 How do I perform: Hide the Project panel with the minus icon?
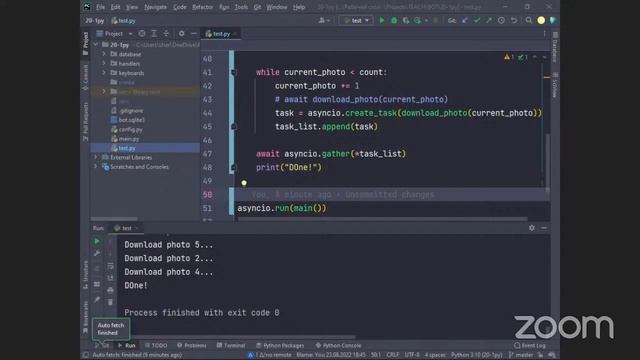coord(193,33)
